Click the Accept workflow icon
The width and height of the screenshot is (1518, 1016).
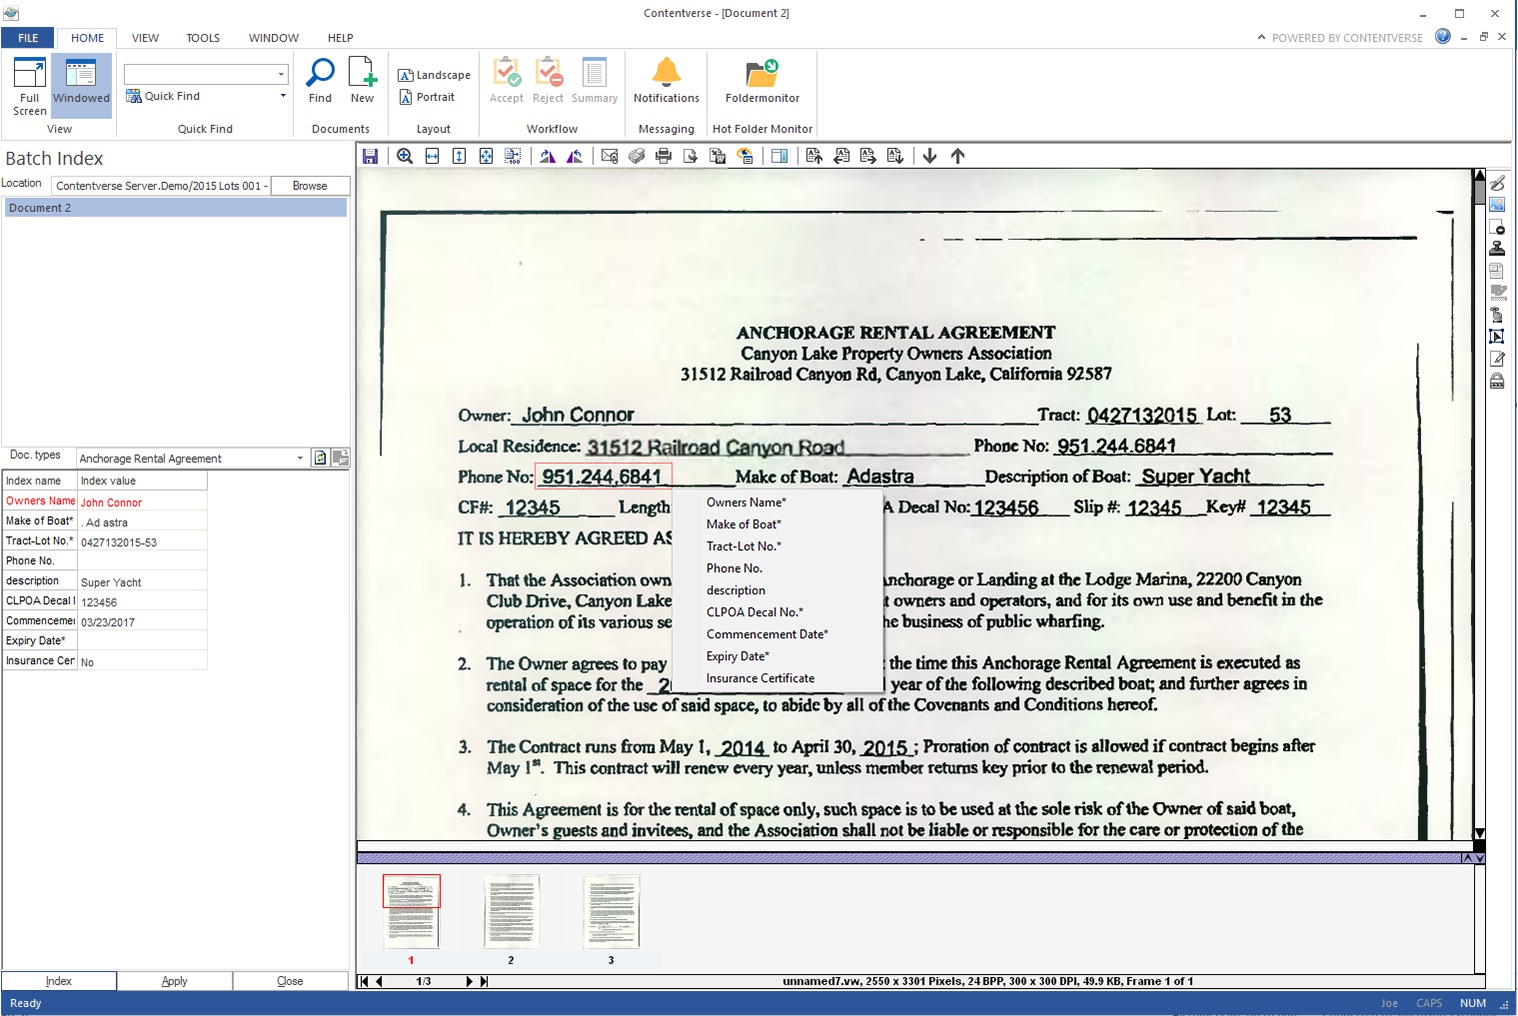(506, 80)
